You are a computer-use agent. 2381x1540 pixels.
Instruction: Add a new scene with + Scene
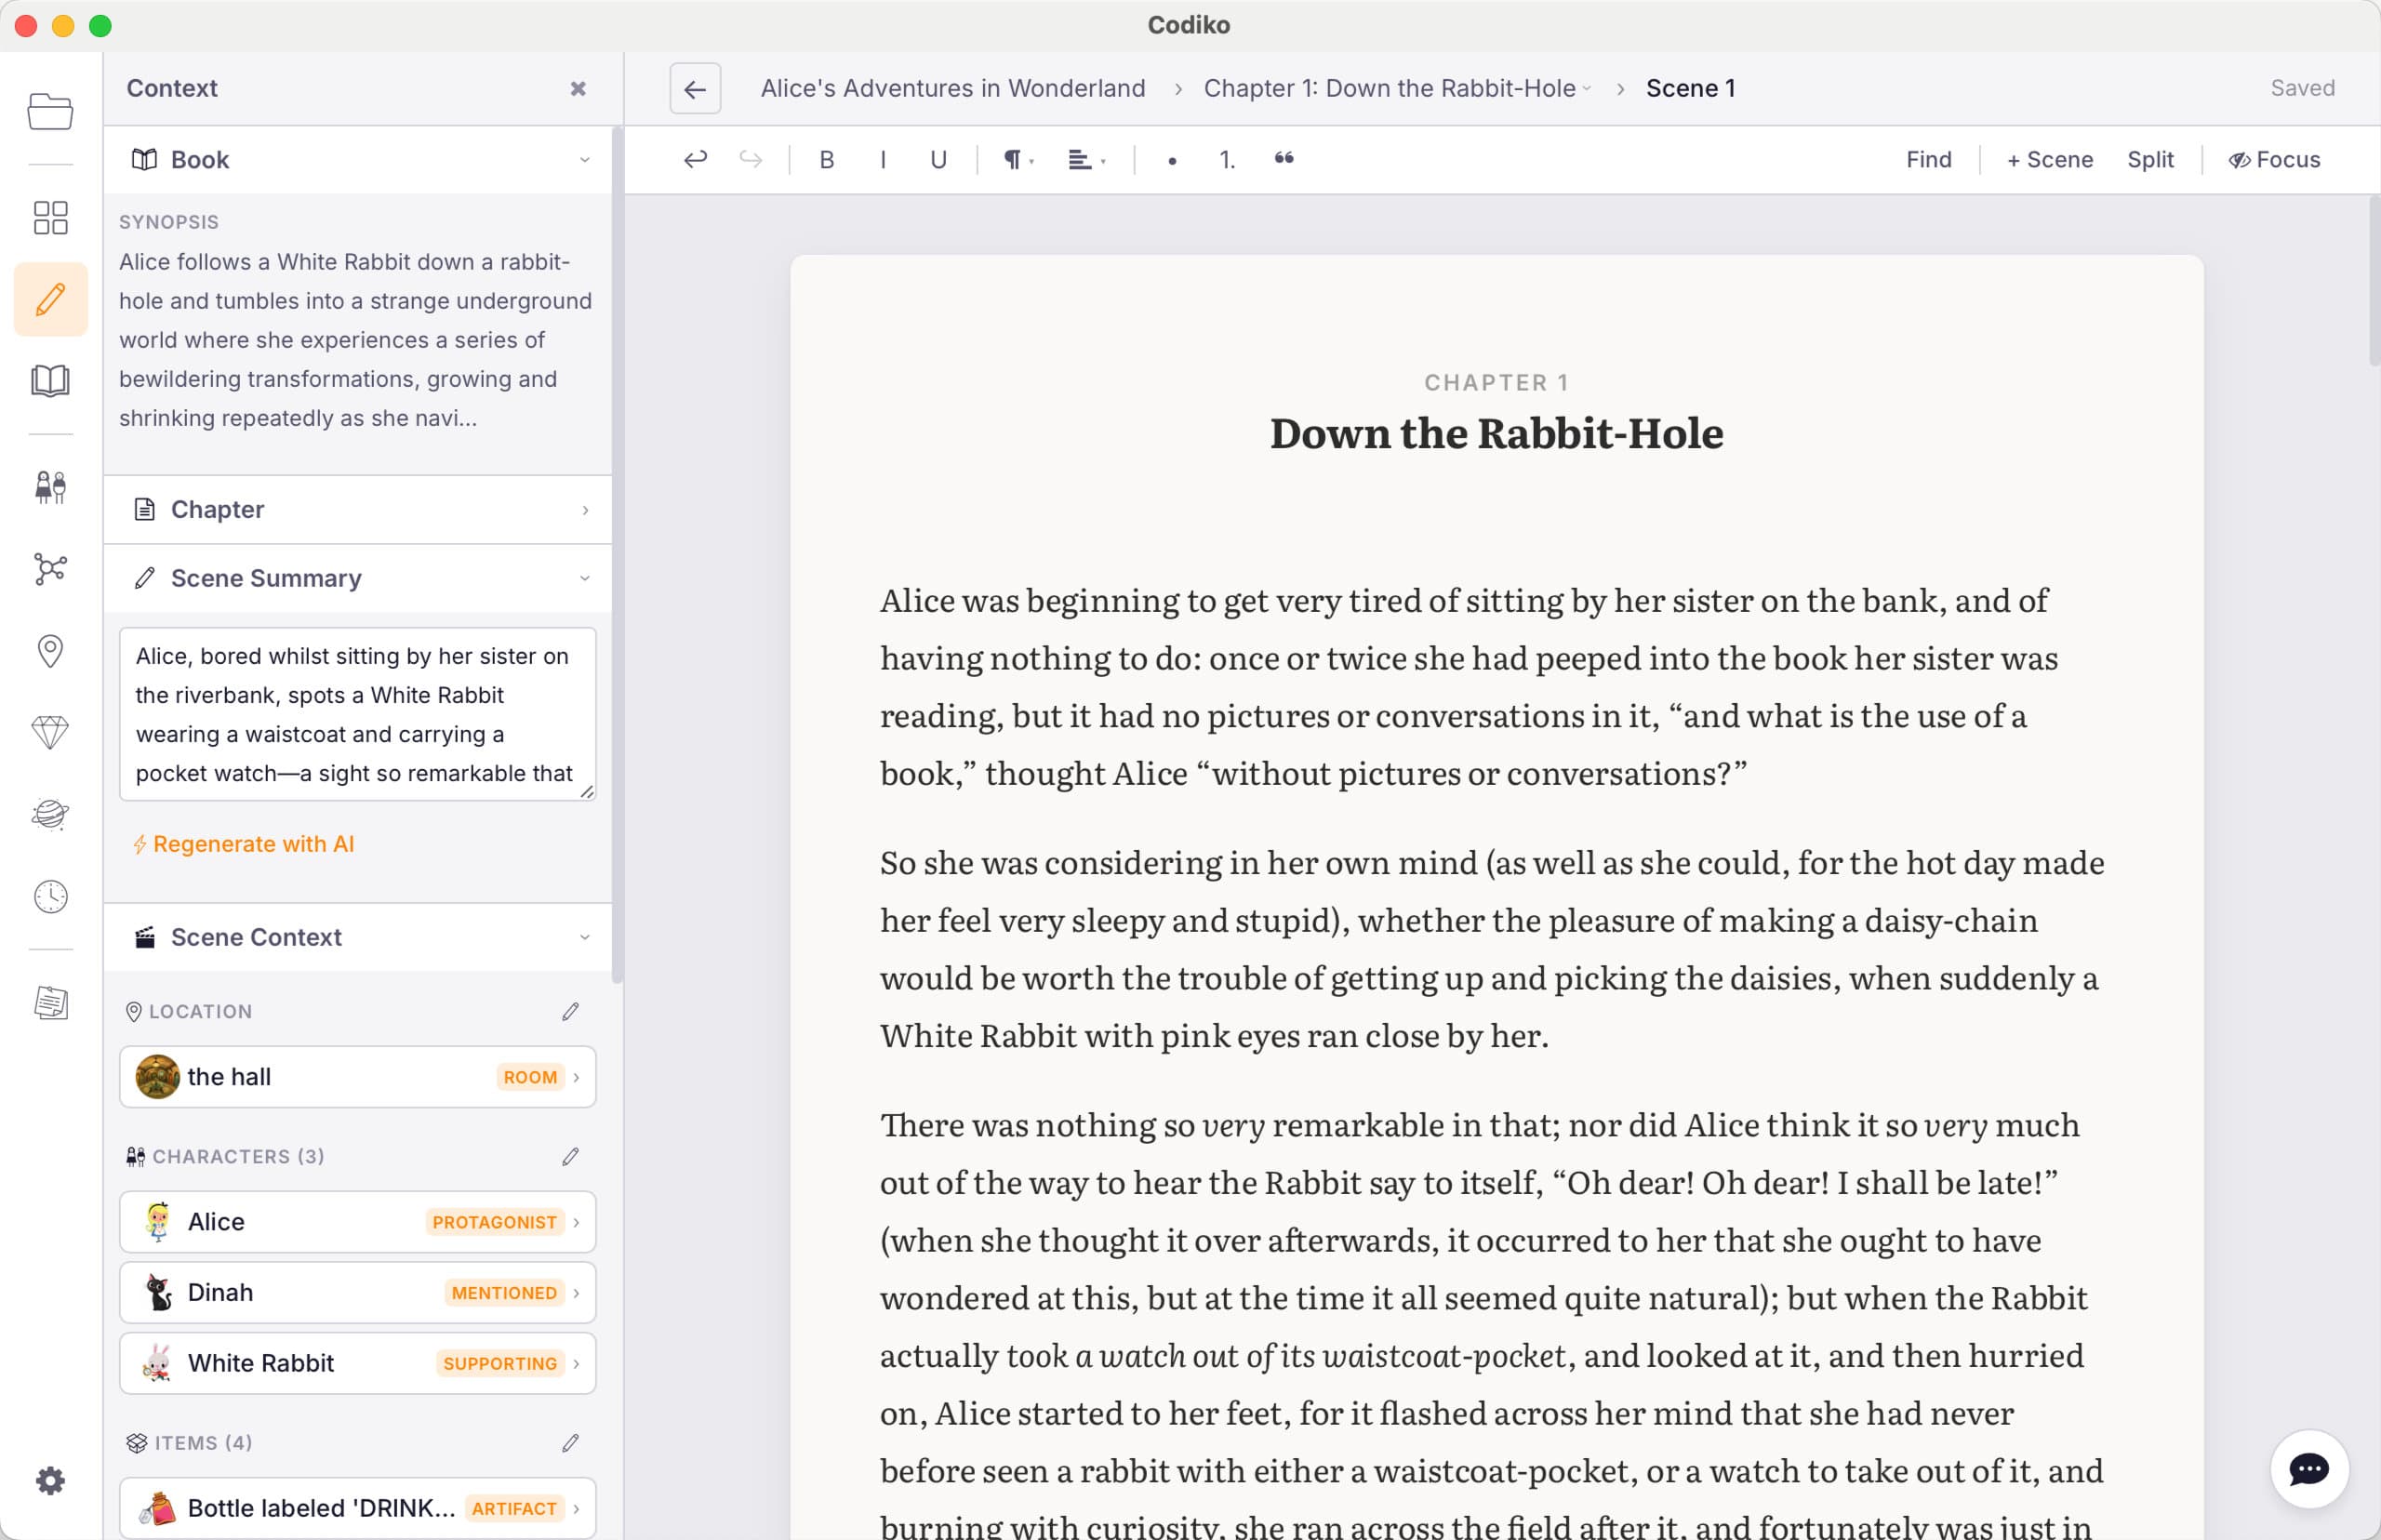[x=2049, y=159]
